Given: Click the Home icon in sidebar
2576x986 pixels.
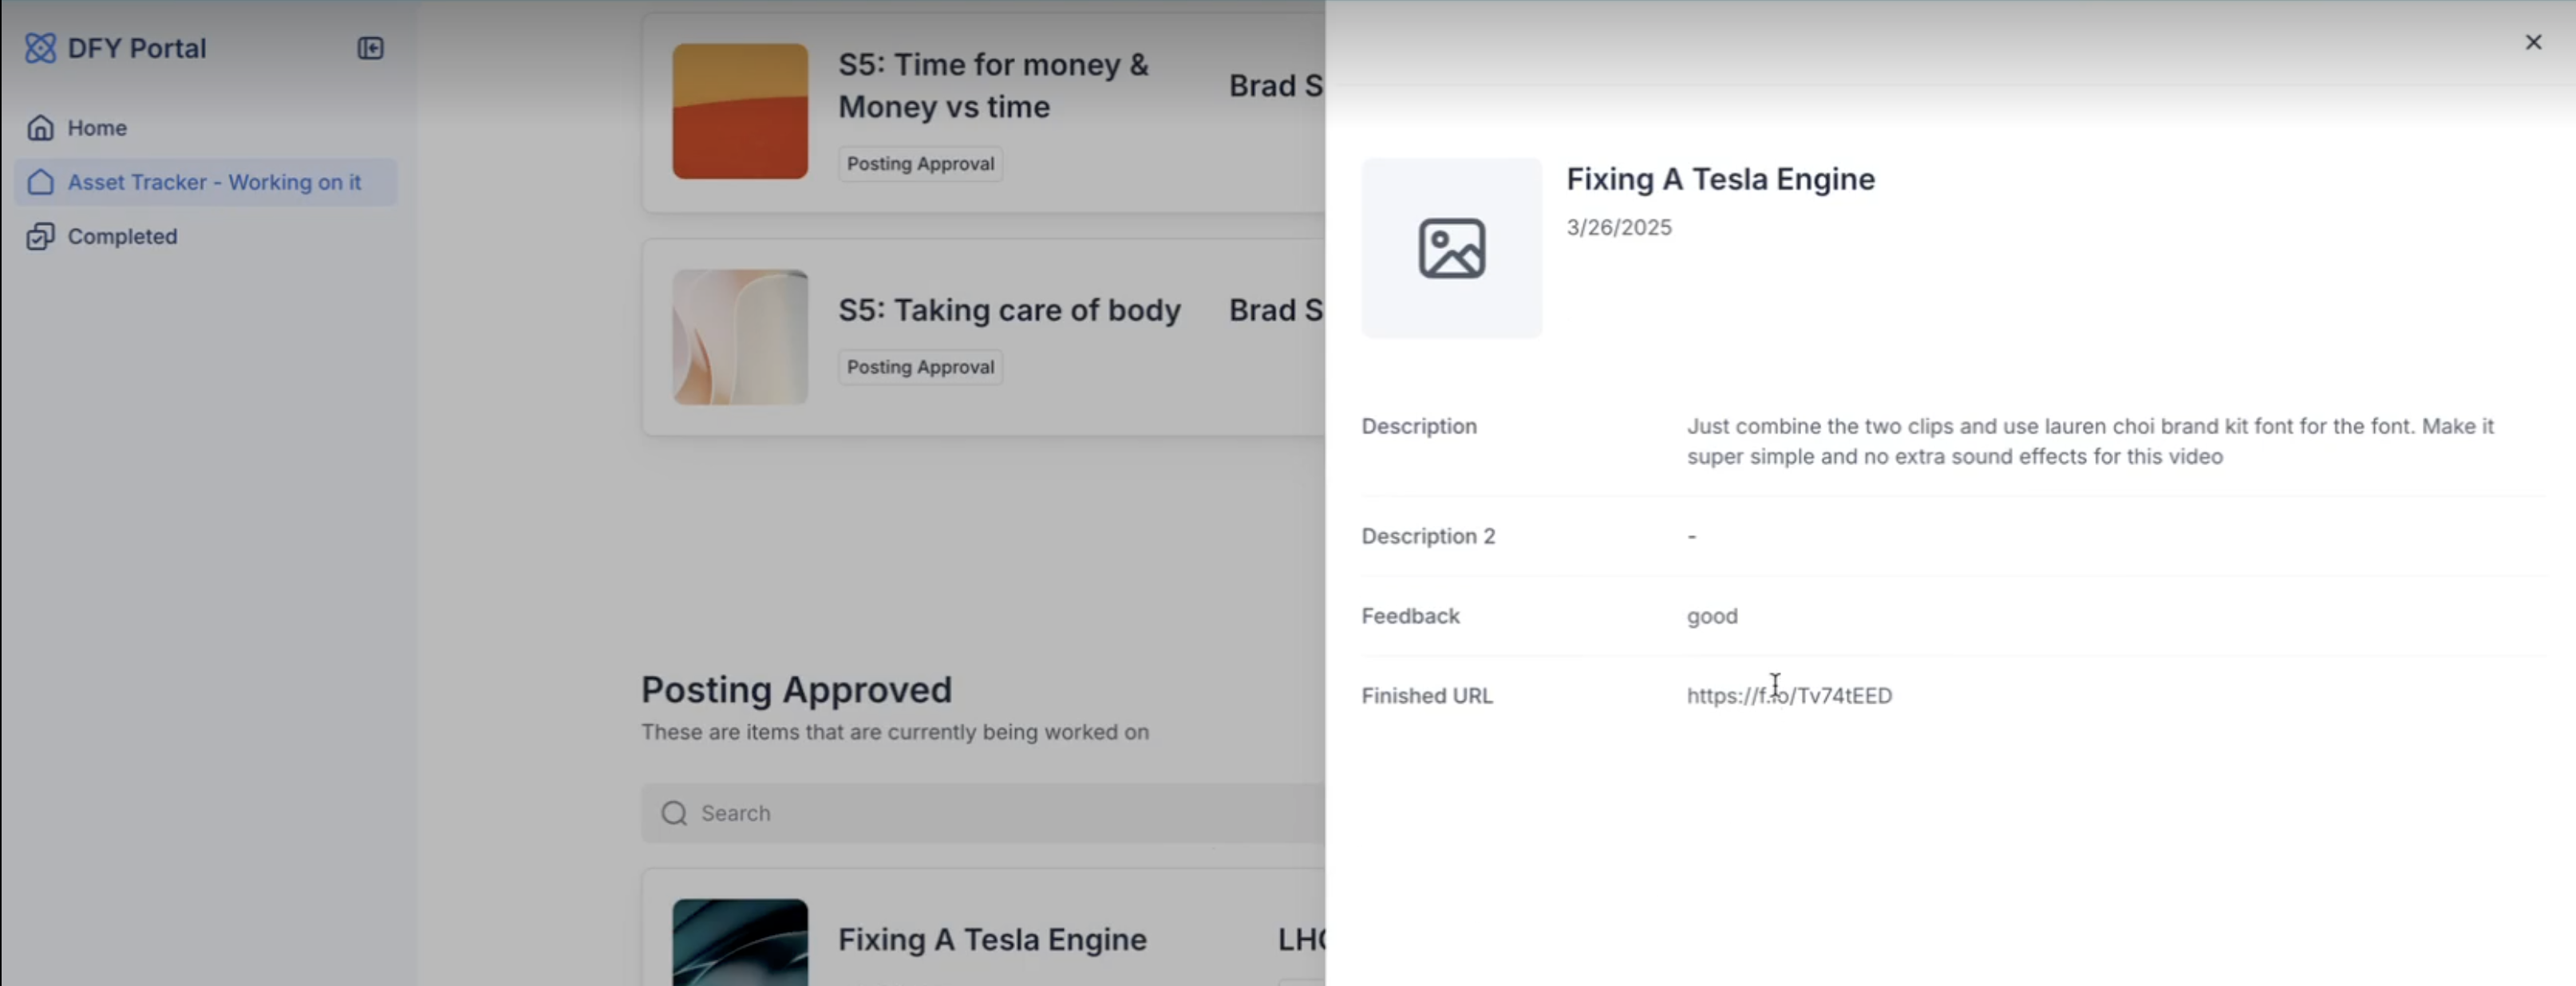Looking at the screenshot, I should tap(40, 128).
